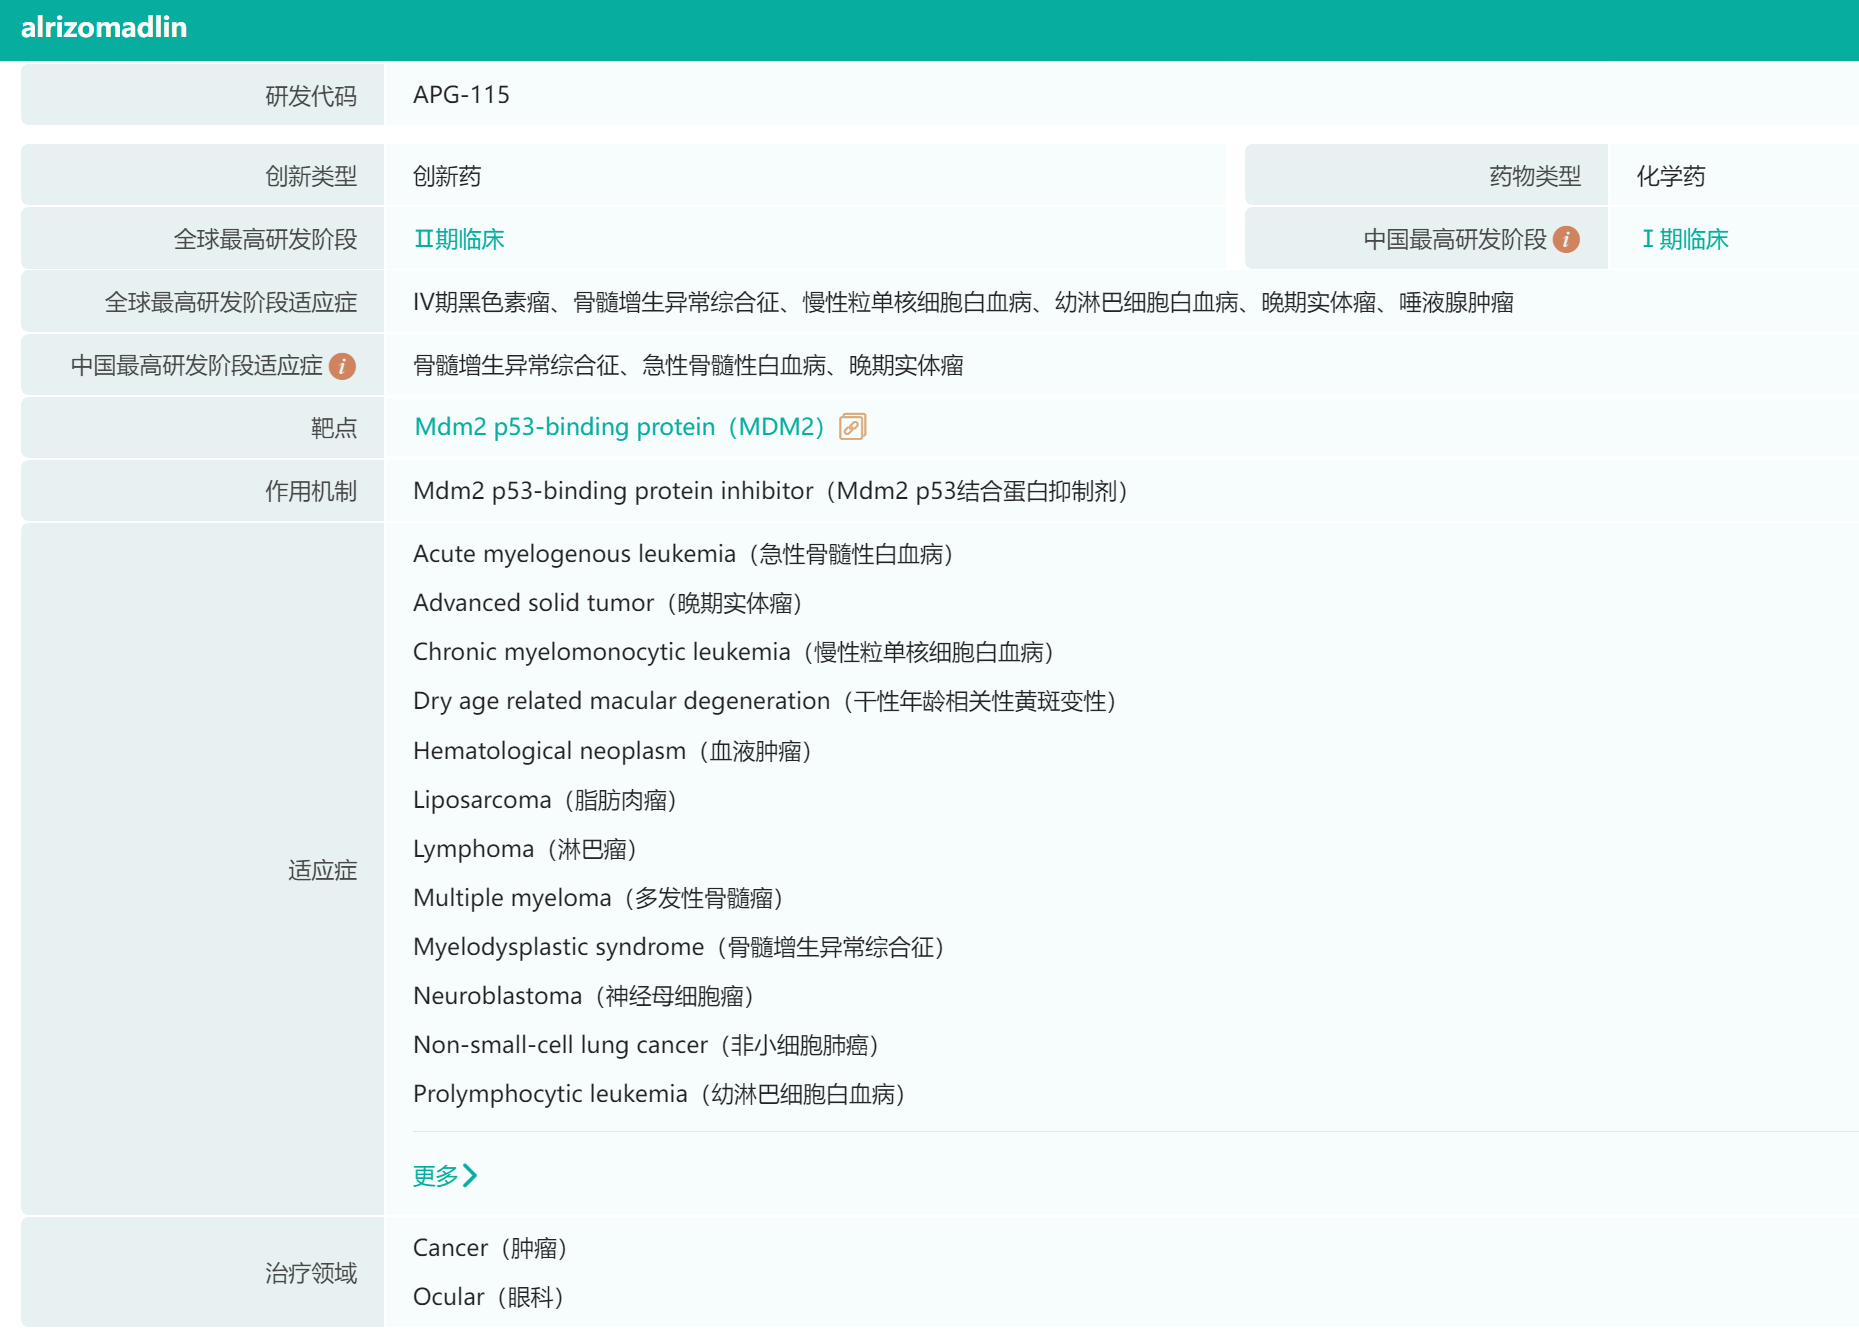
Task: Click the alrizomadlin drug title
Action: point(104,28)
